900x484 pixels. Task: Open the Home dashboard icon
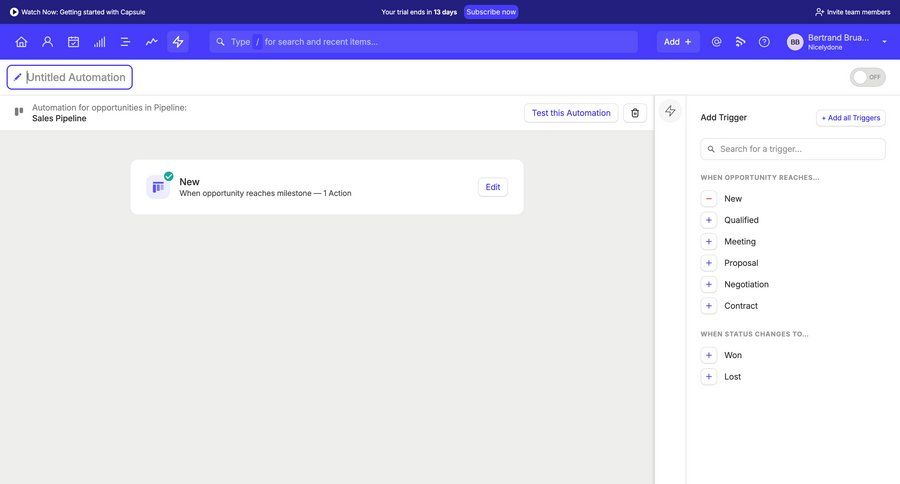(x=21, y=42)
